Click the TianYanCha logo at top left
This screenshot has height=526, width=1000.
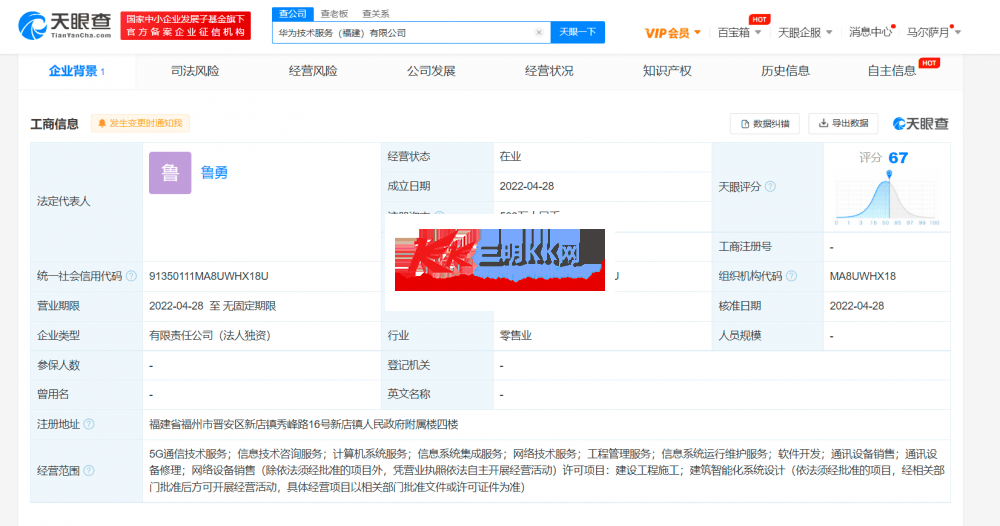pyautogui.click(x=65, y=26)
